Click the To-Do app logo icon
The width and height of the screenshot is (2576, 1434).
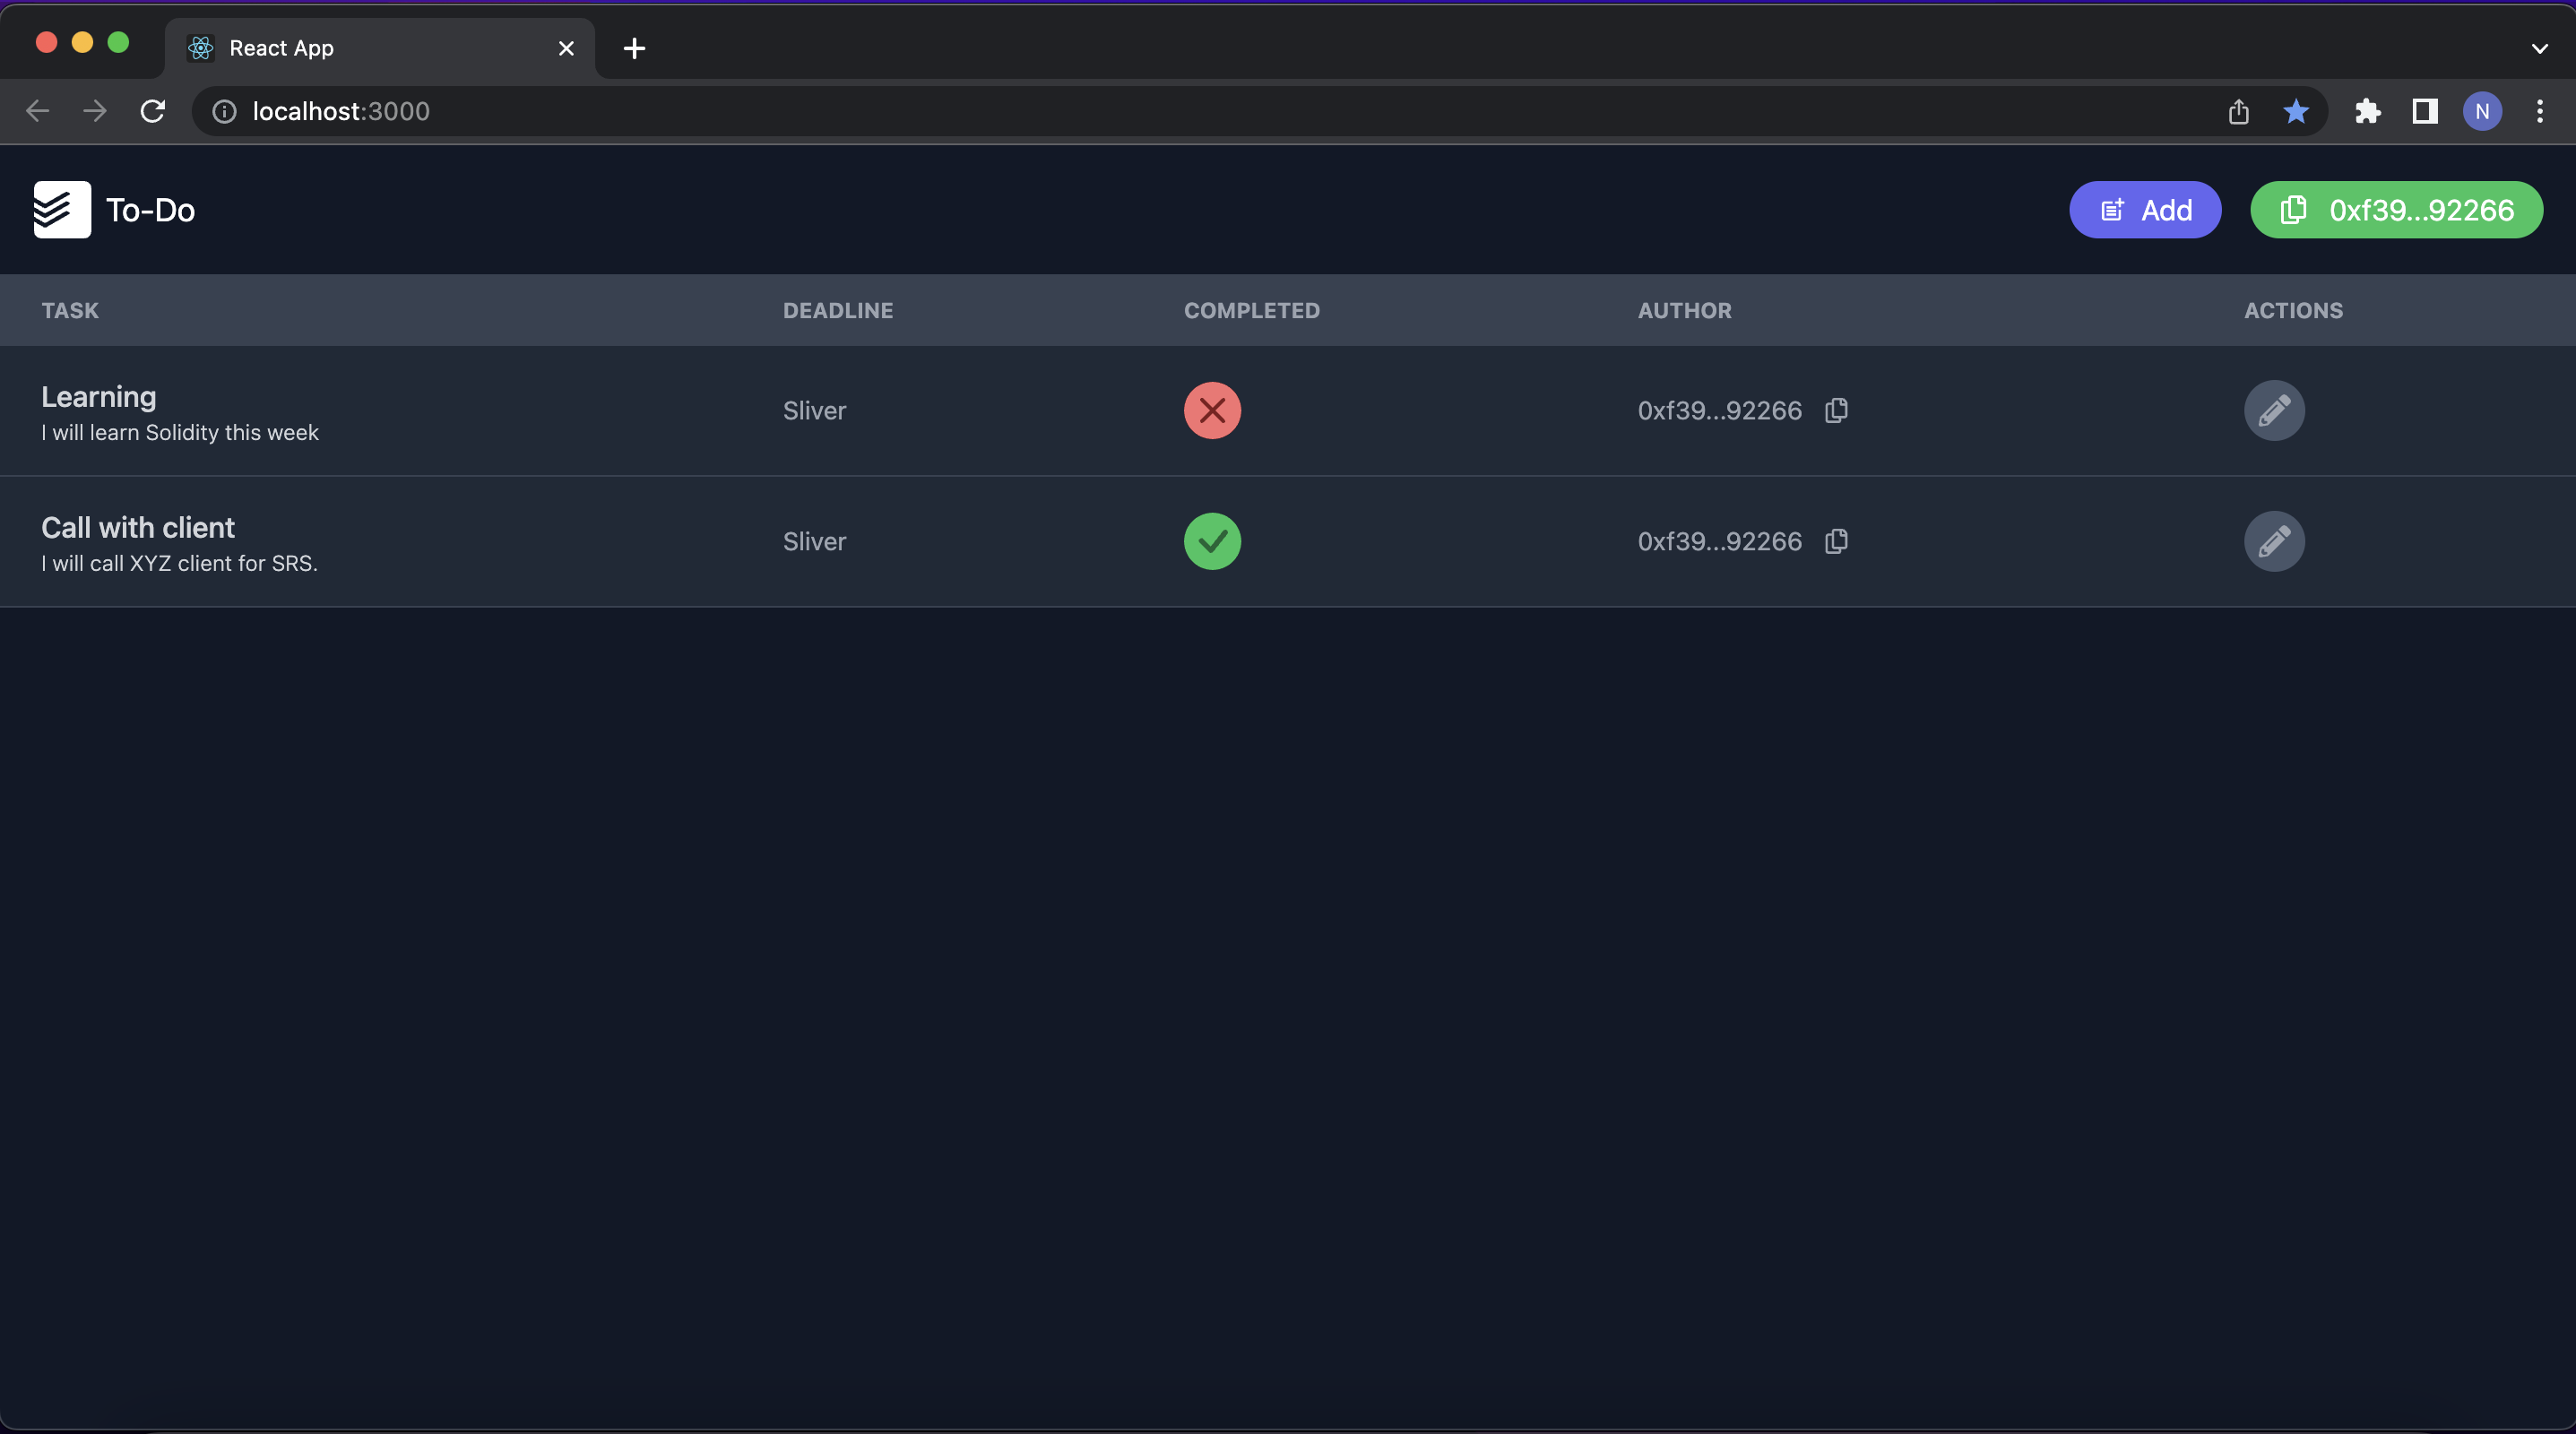click(62, 210)
